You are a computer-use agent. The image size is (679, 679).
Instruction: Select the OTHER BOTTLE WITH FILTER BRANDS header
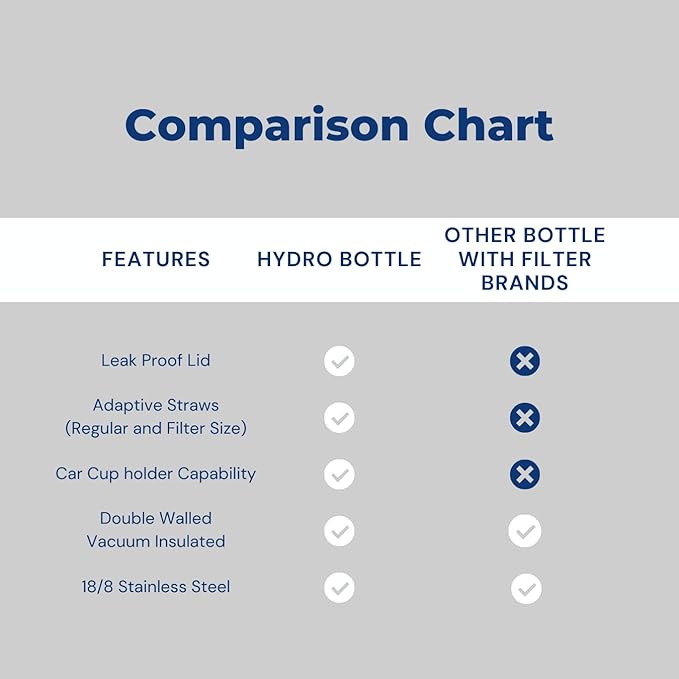(525, 259)
